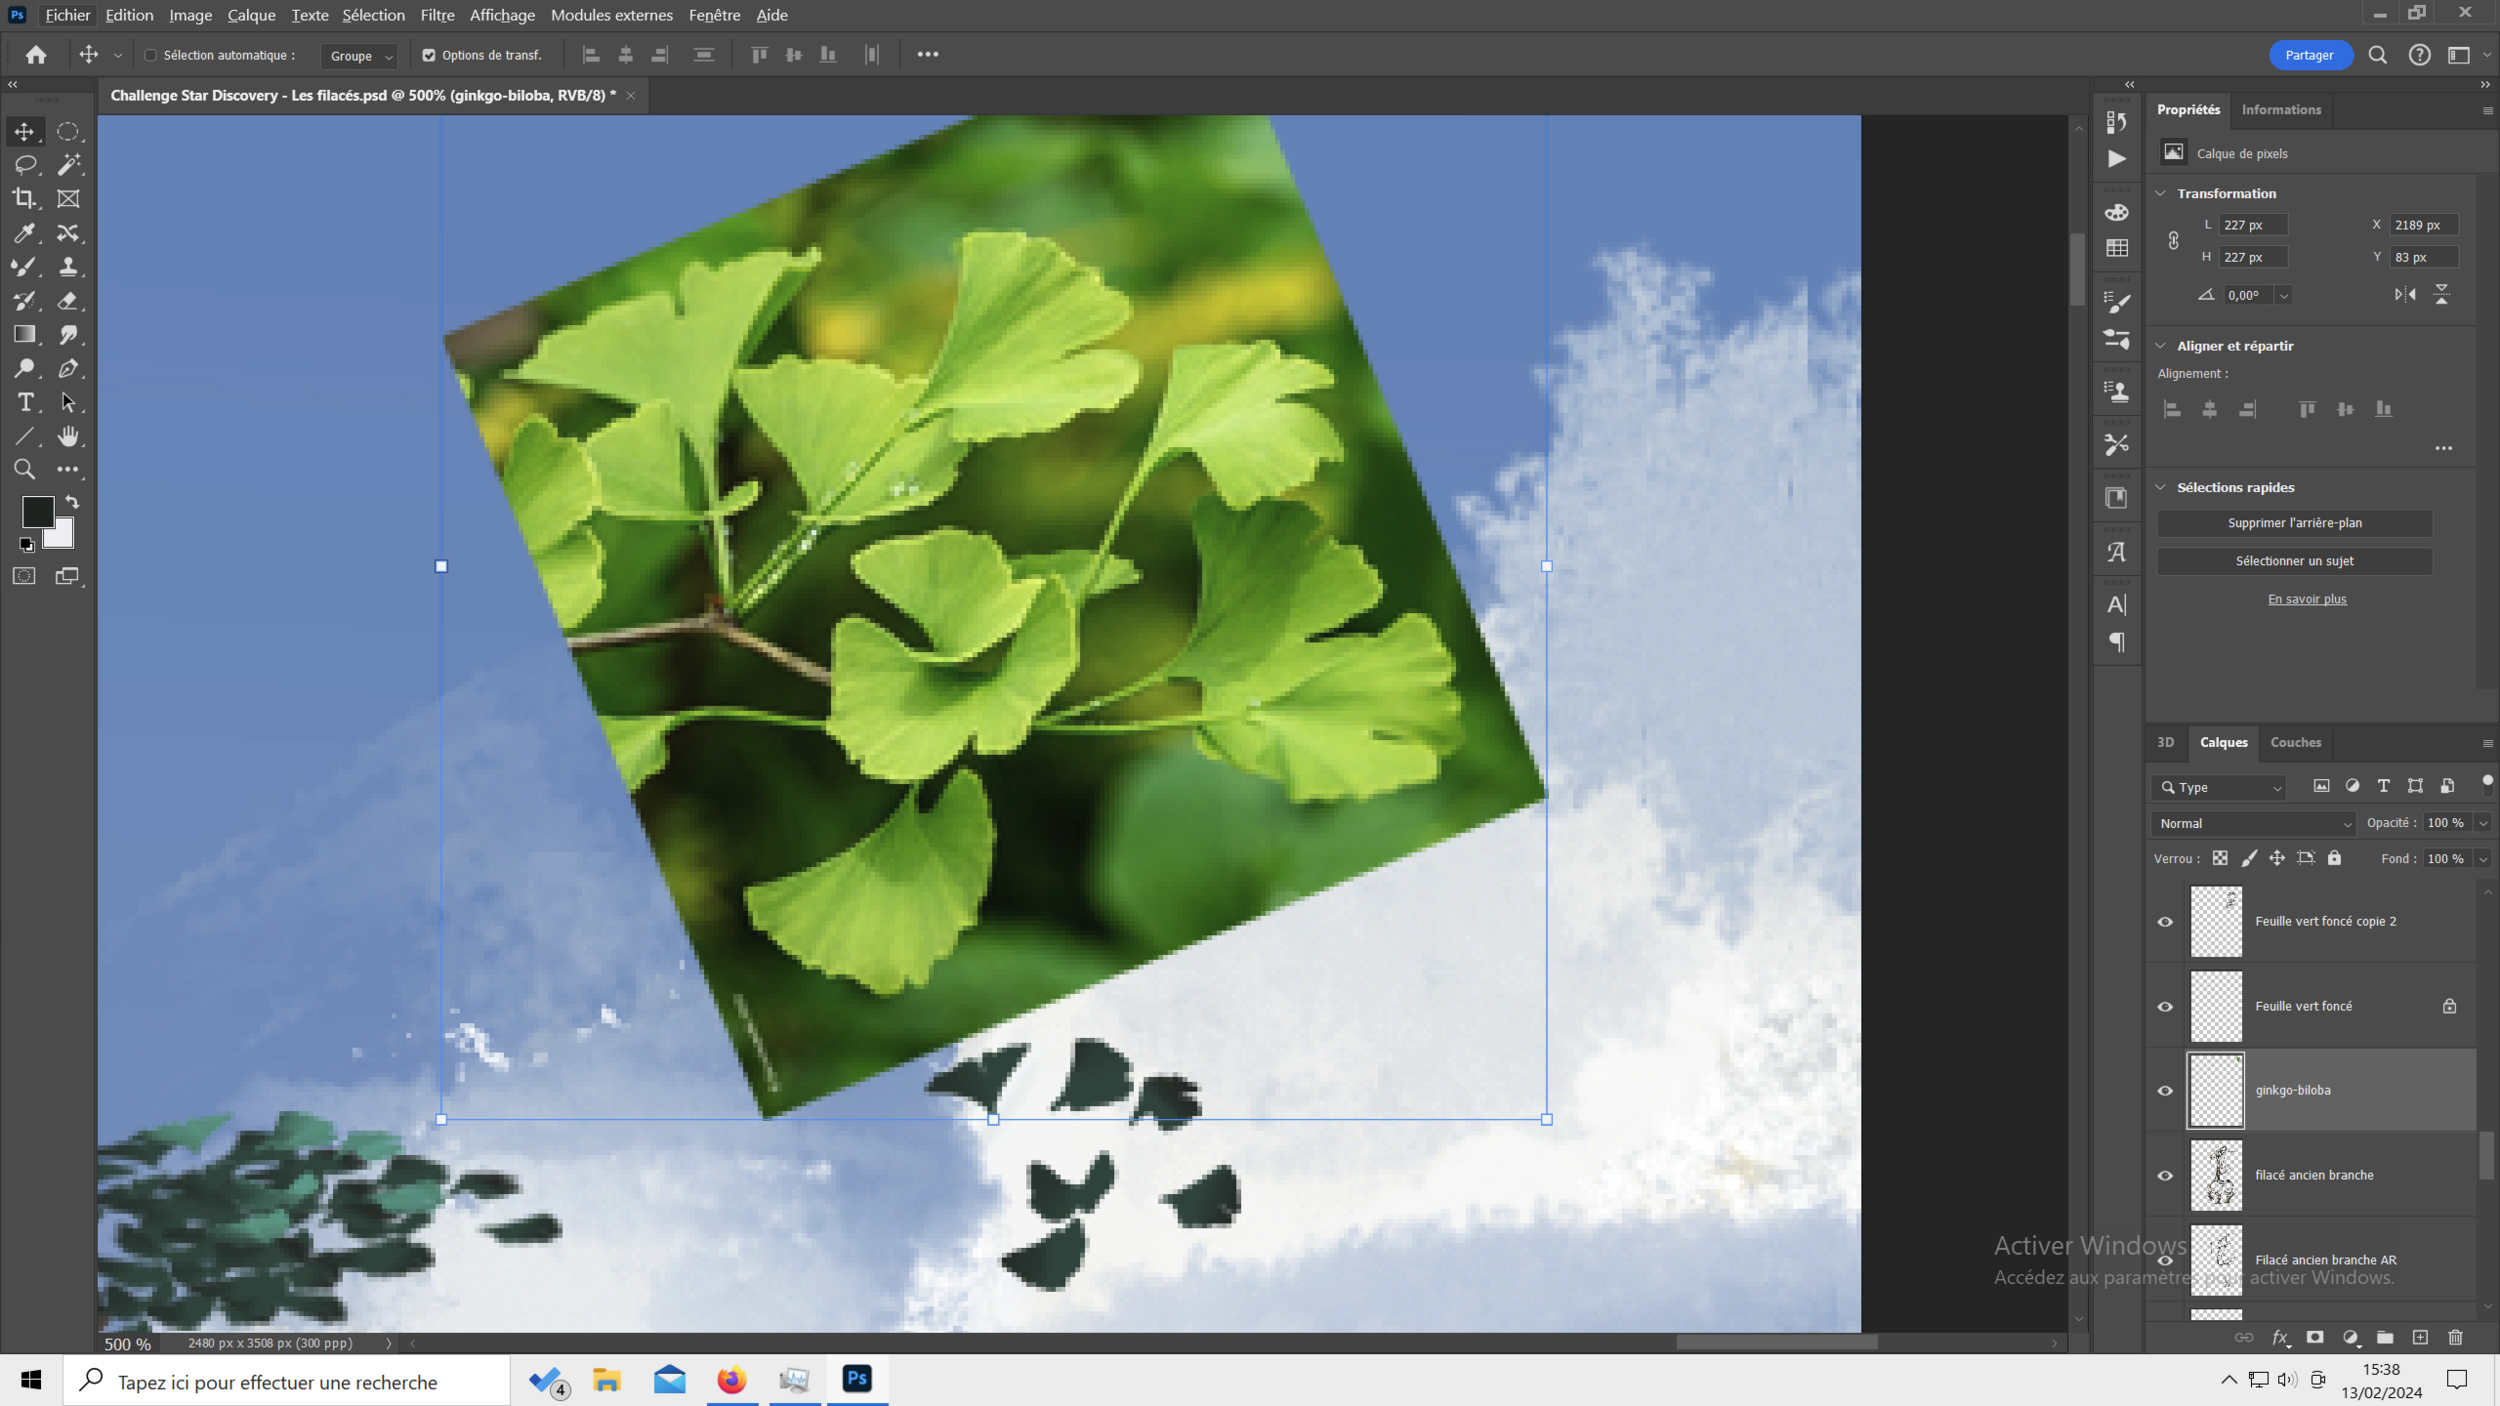Select the Horizontal Type tool

[x=25, y=402]
